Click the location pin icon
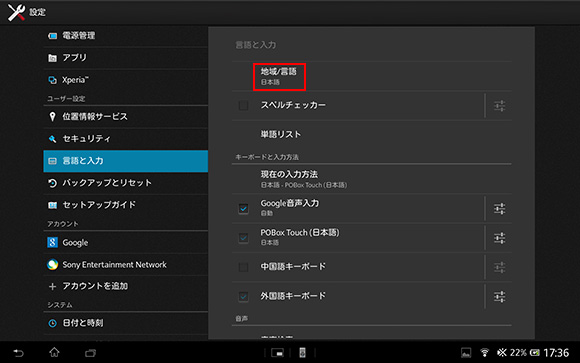This screenshot has height=363, width=580. click(53, 117)
